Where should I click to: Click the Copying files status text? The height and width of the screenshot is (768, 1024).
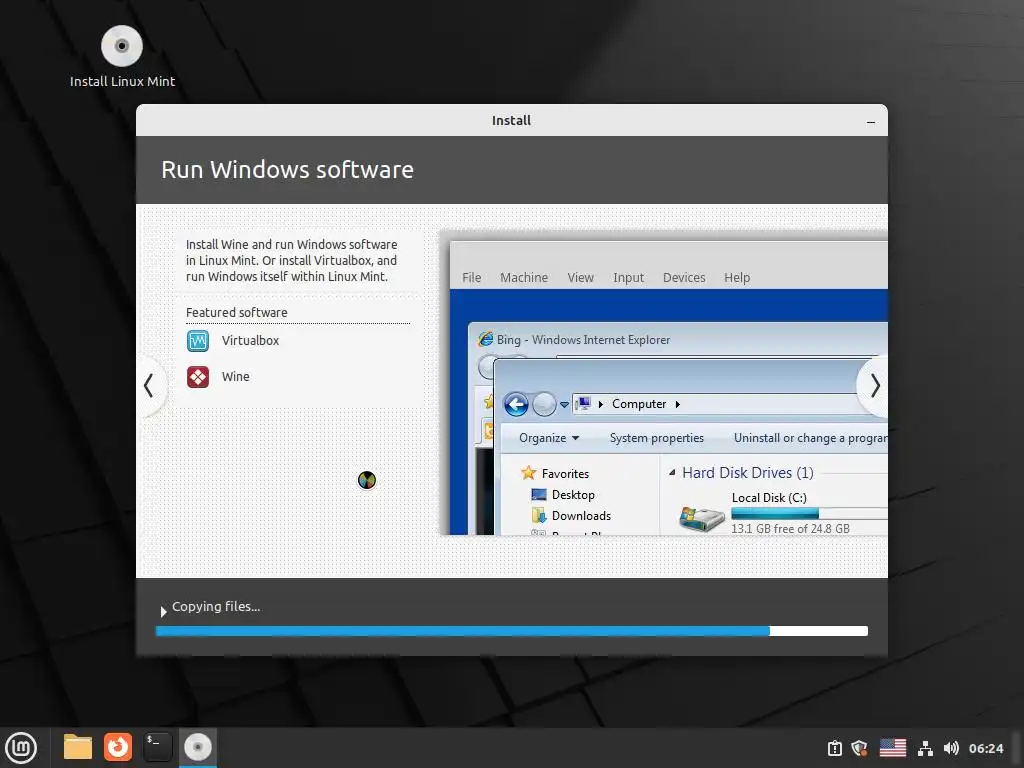(x=216, y=607)
